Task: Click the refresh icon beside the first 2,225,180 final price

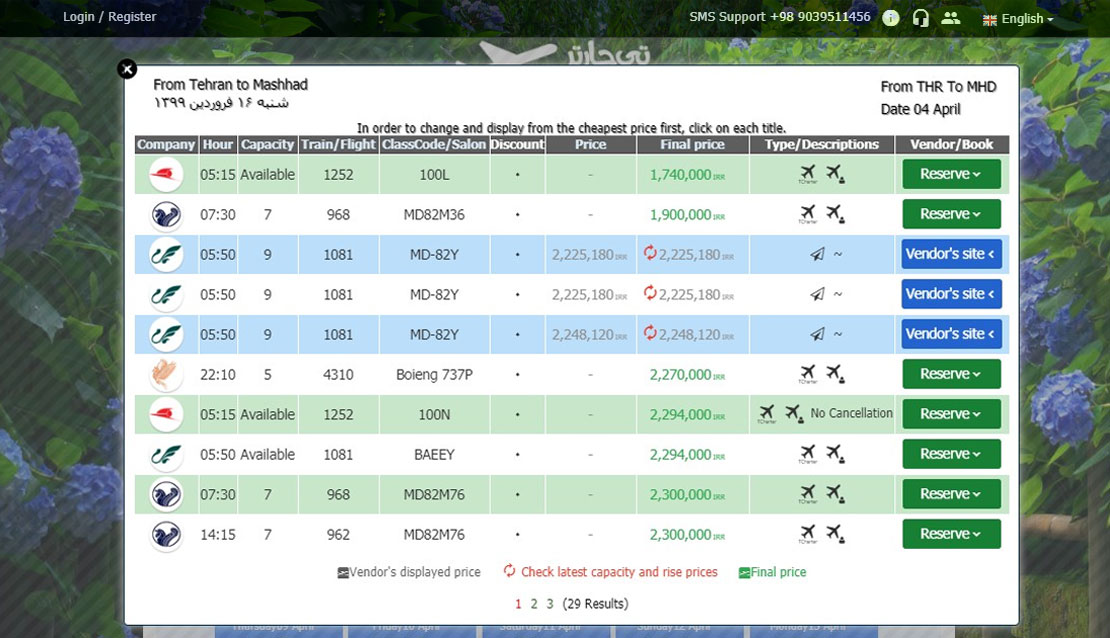Action: tap(650, 254)
